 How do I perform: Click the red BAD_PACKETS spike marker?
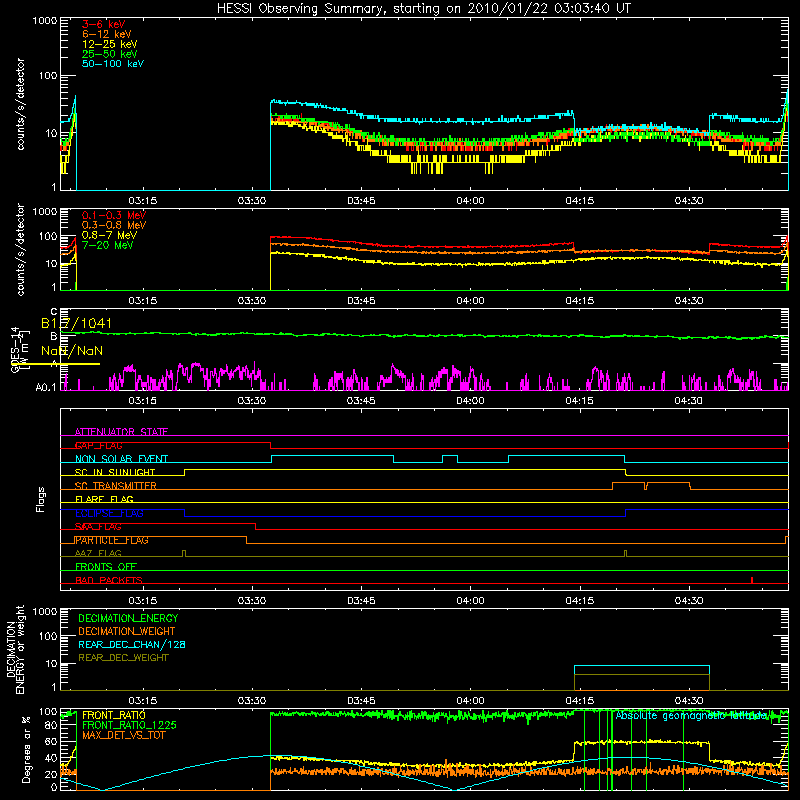tap(752, 580)
